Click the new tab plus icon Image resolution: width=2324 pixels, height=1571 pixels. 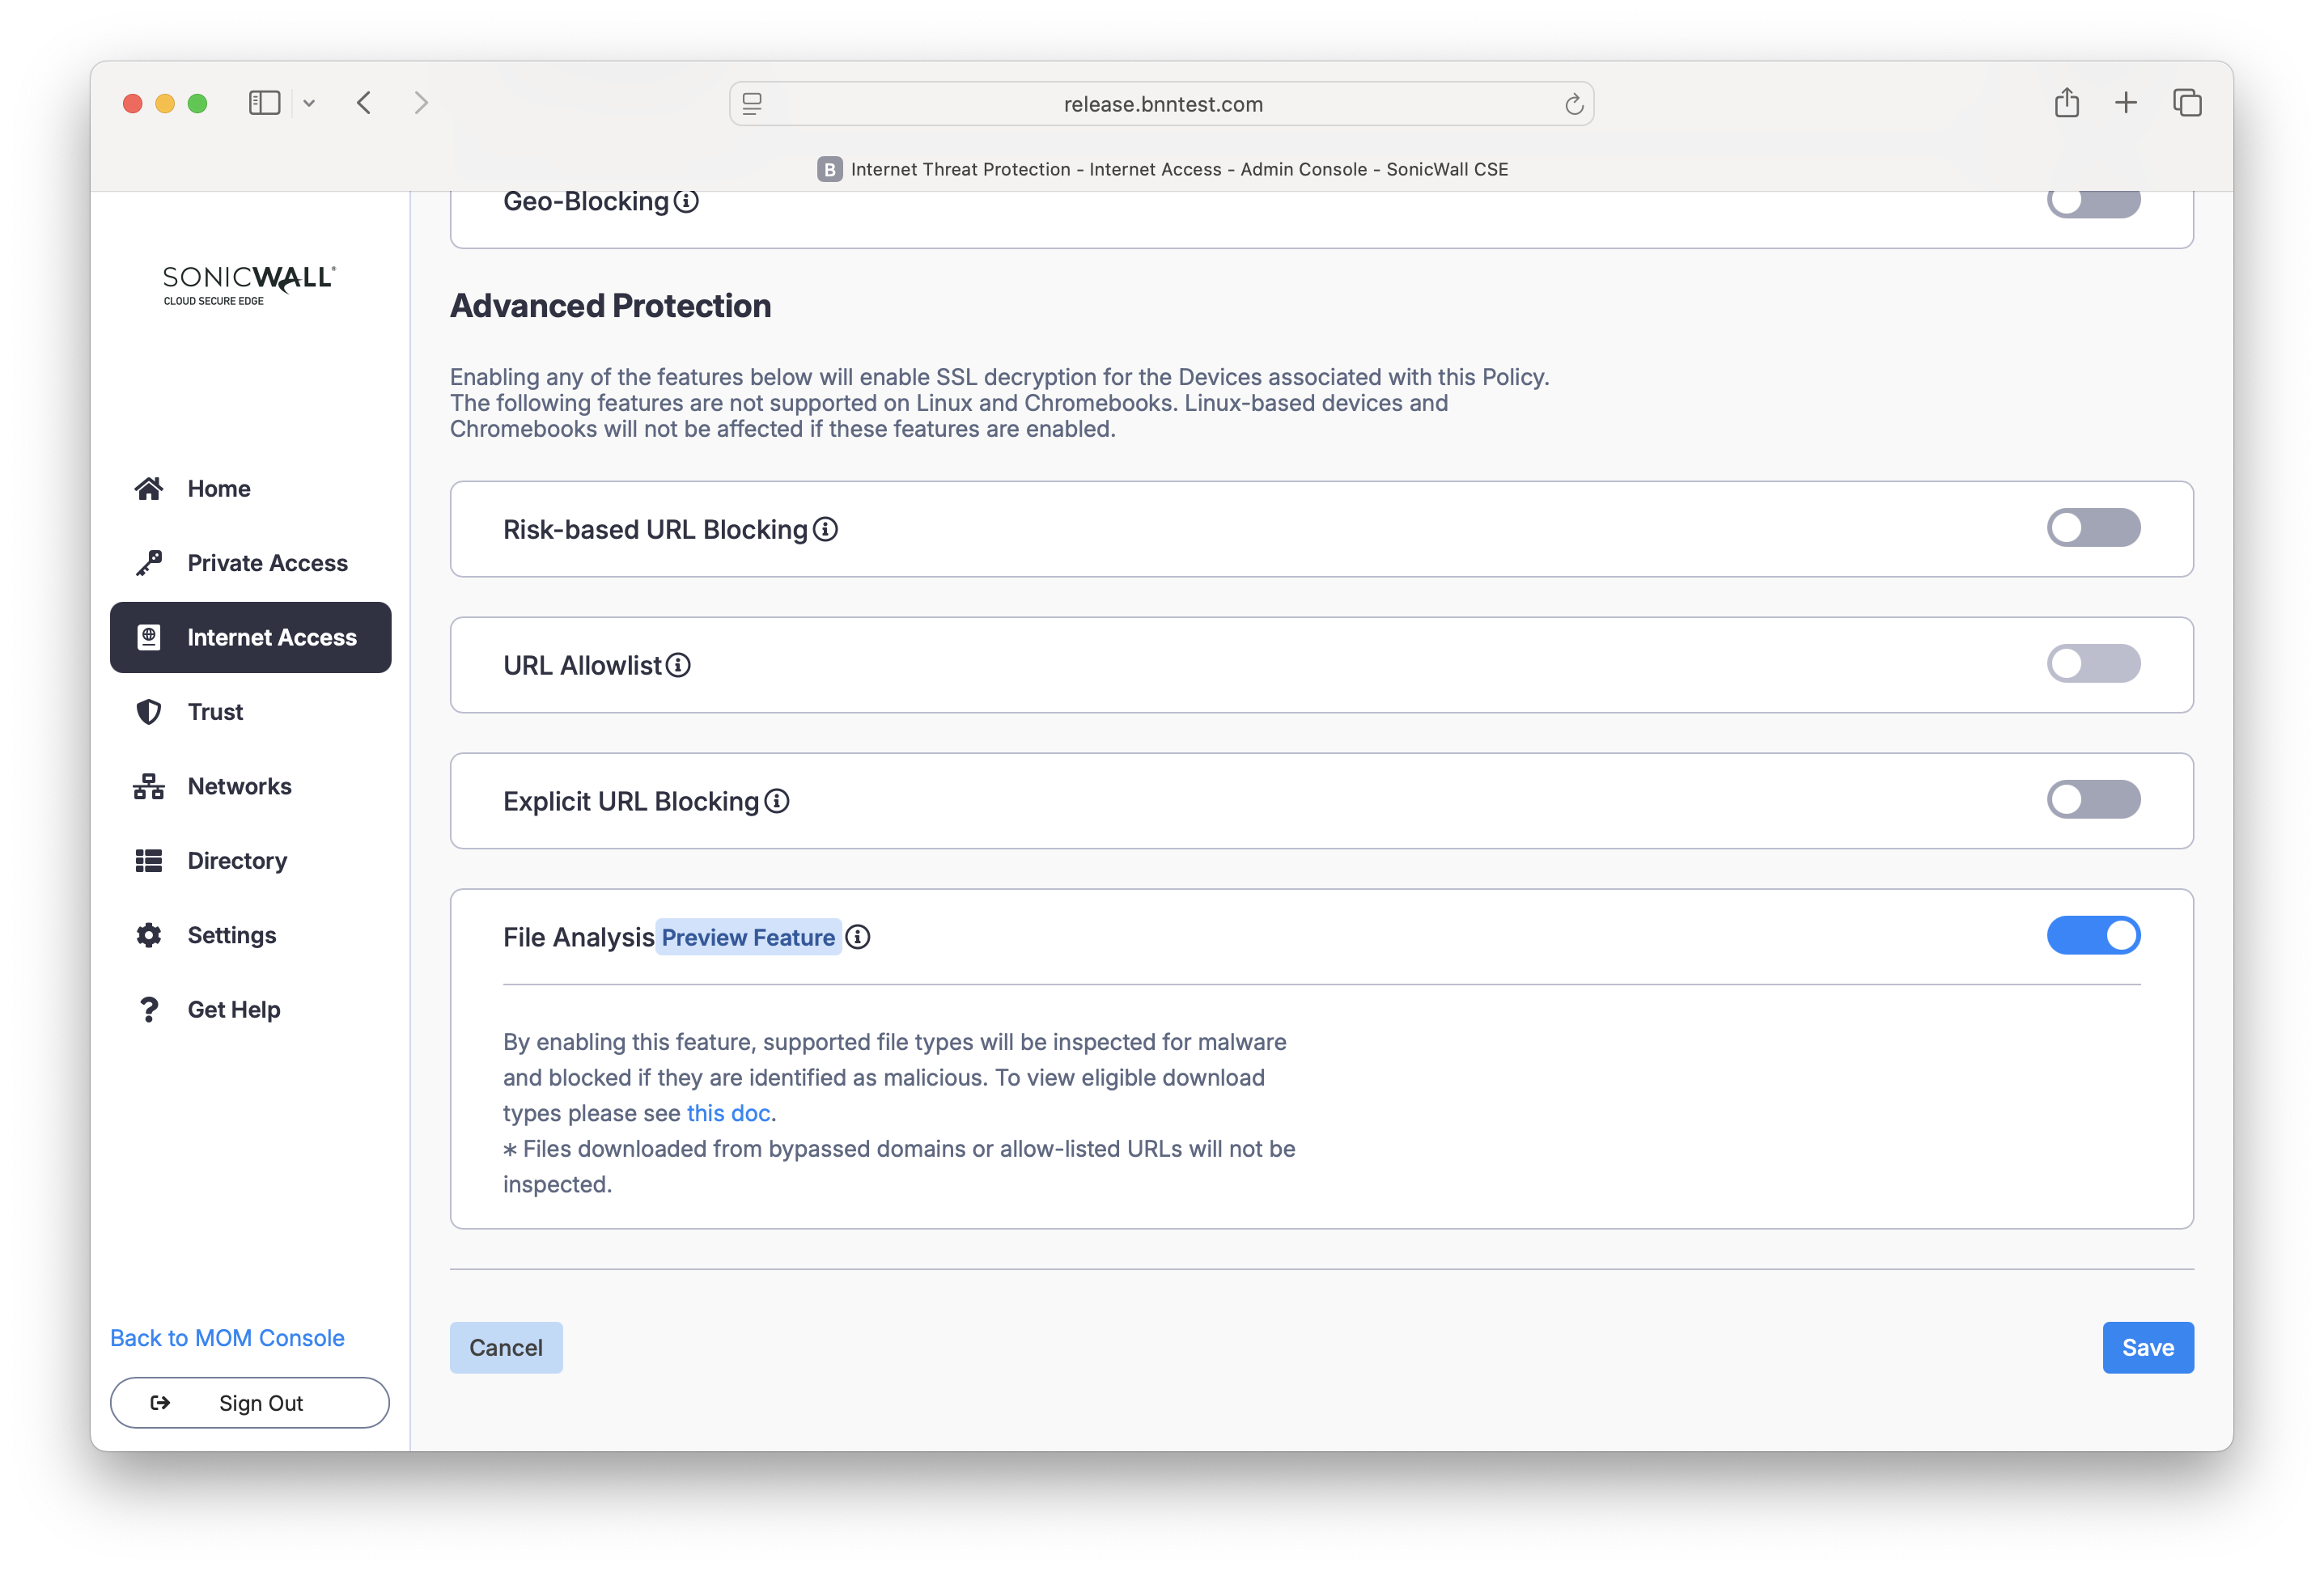click(2126, 103)
